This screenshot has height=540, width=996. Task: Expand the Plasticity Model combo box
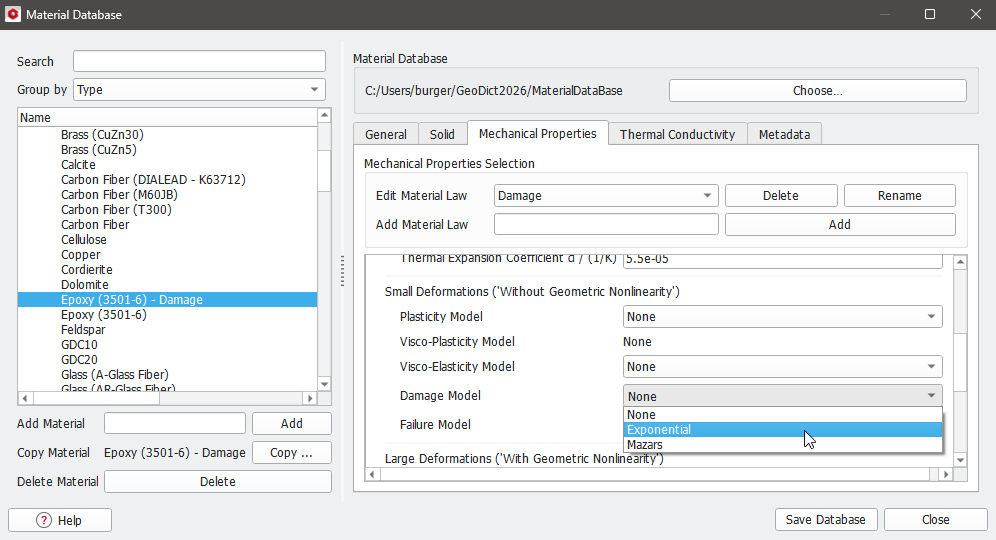point(782,317)
